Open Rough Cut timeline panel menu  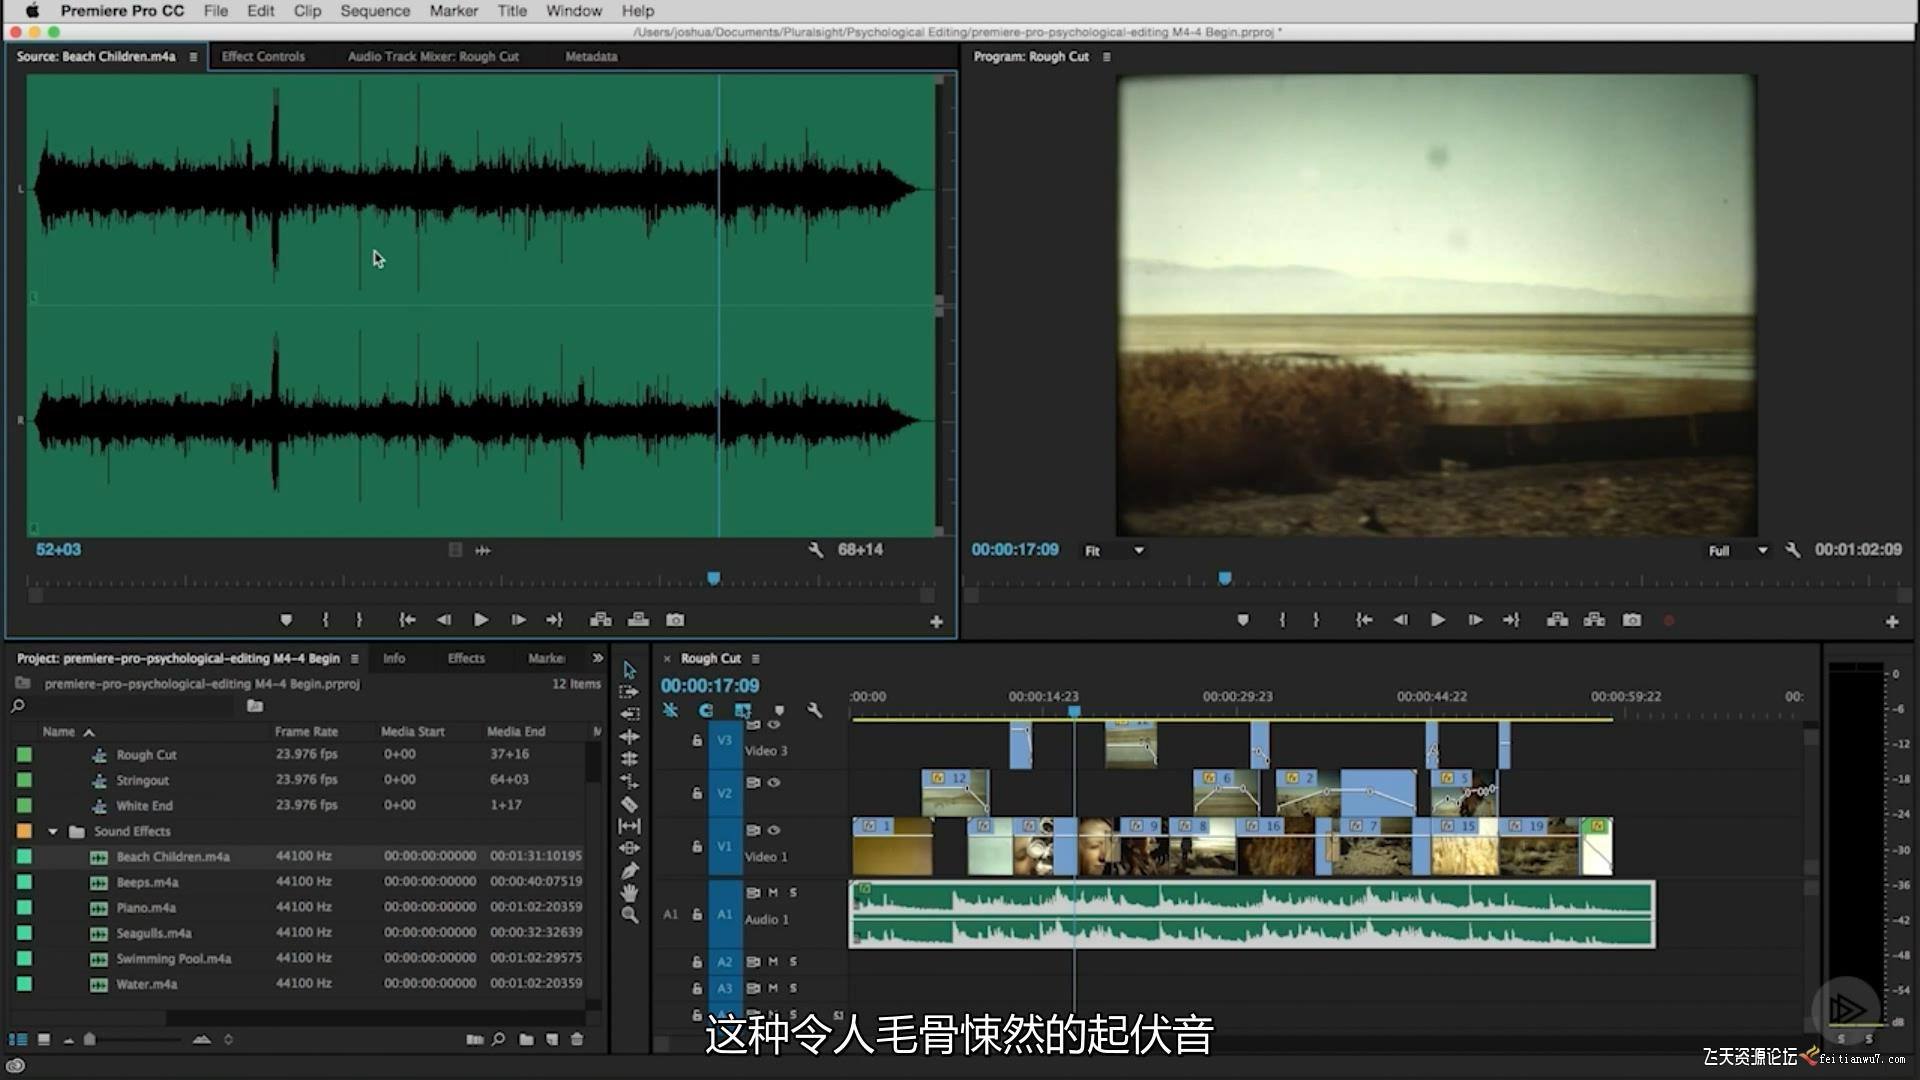pos(755,659)
